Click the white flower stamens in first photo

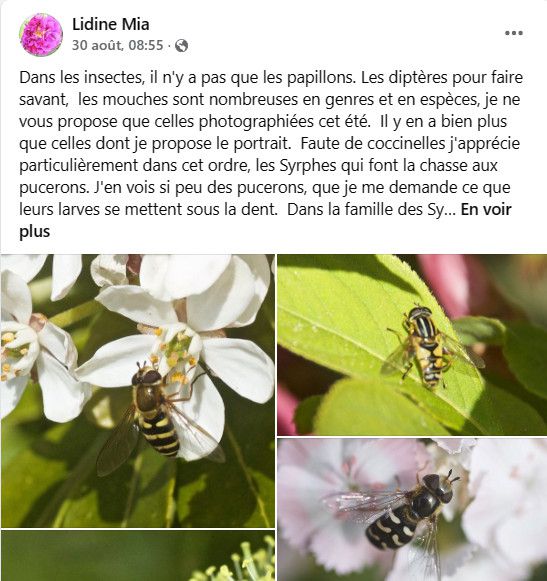pos(171,352)
